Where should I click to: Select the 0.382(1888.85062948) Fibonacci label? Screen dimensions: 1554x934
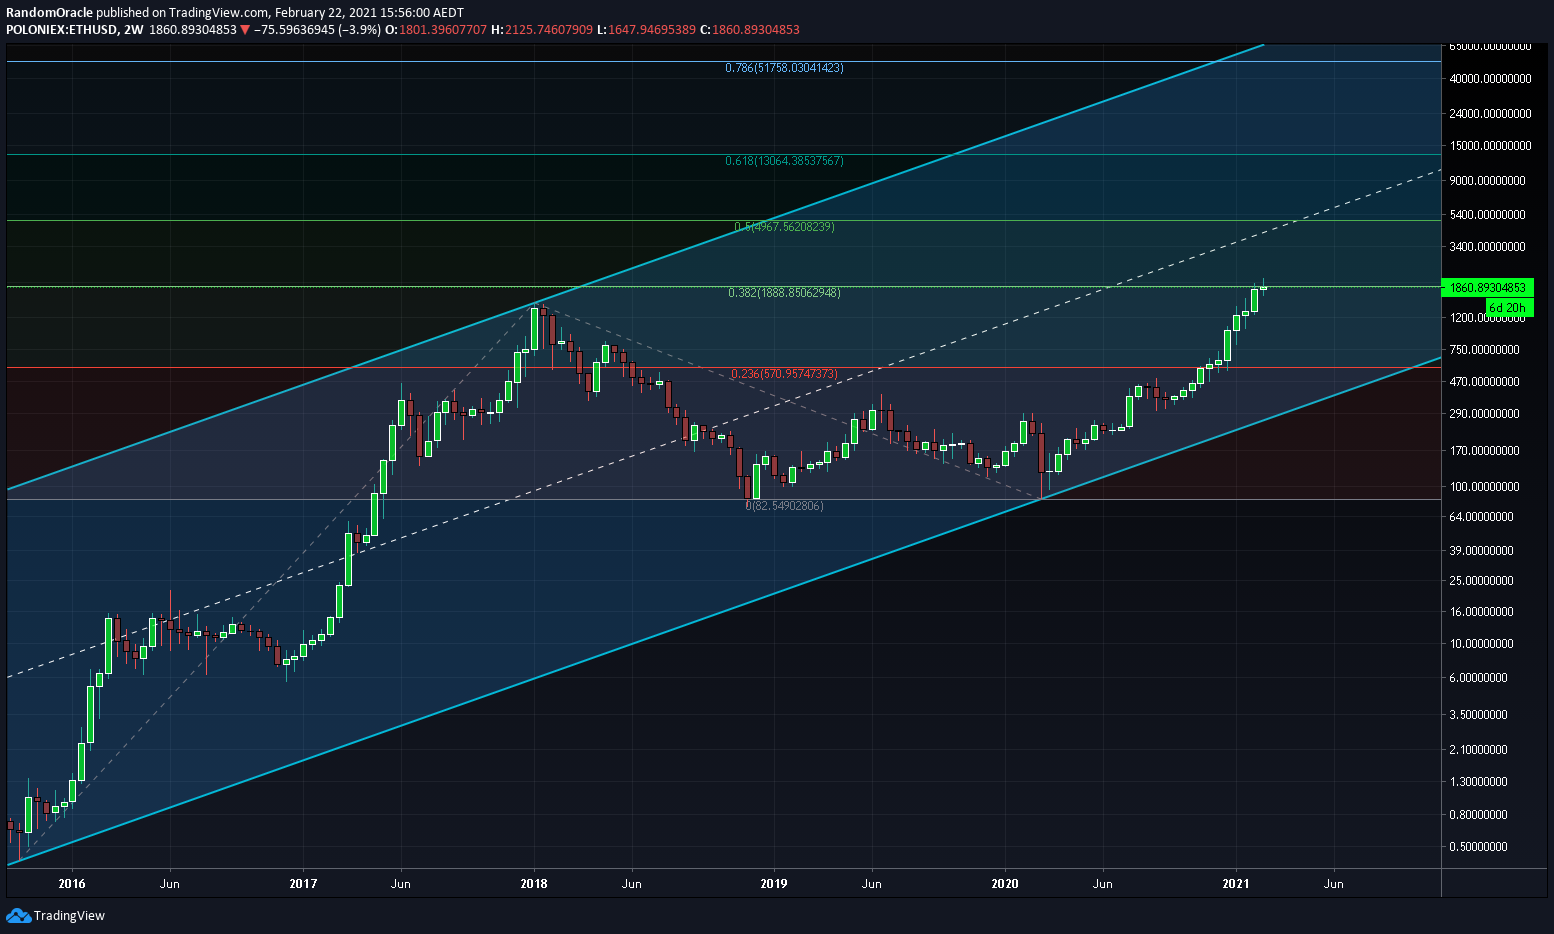[x=784, y=293]
